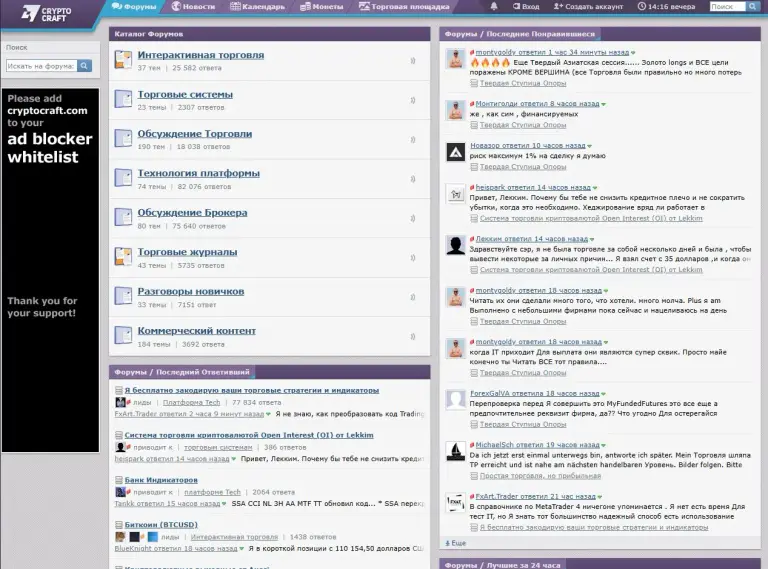
Task: Click the Вход login link
Action: tap(526, 6)
